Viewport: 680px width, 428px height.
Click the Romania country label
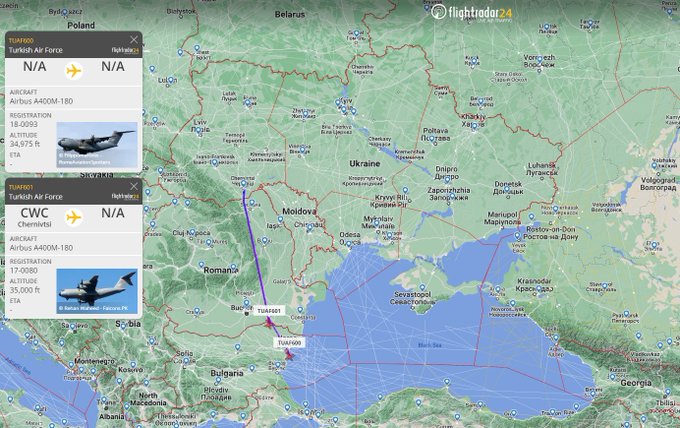221,270
